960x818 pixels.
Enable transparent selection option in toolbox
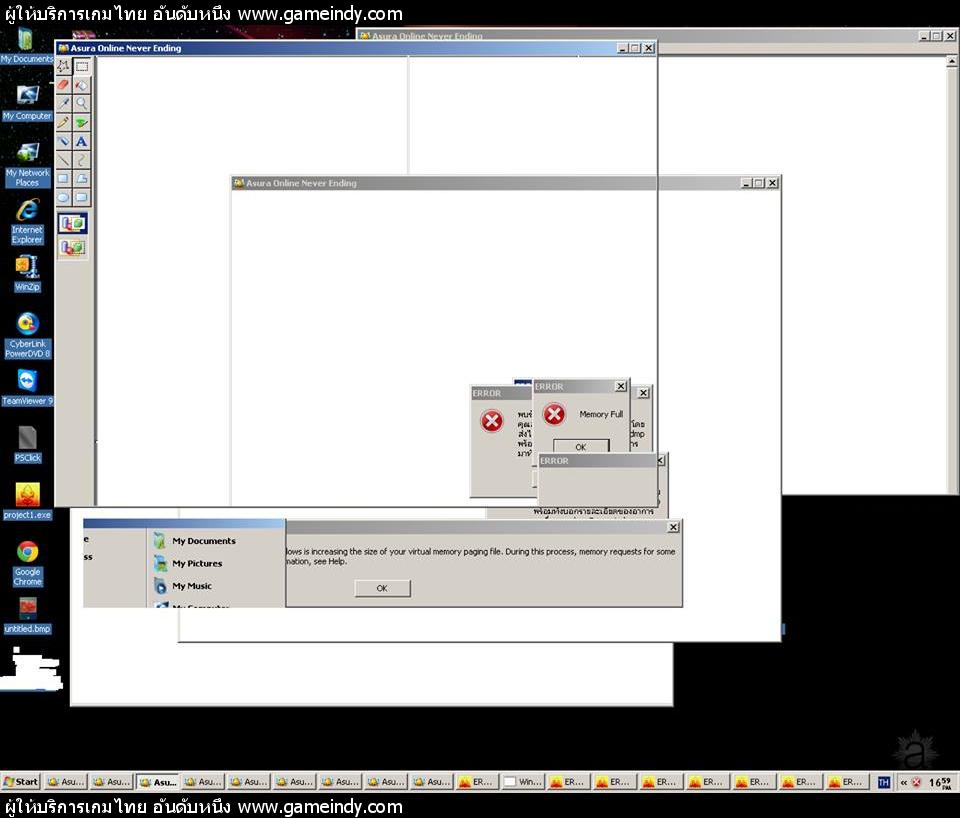[x=73, y=247]
